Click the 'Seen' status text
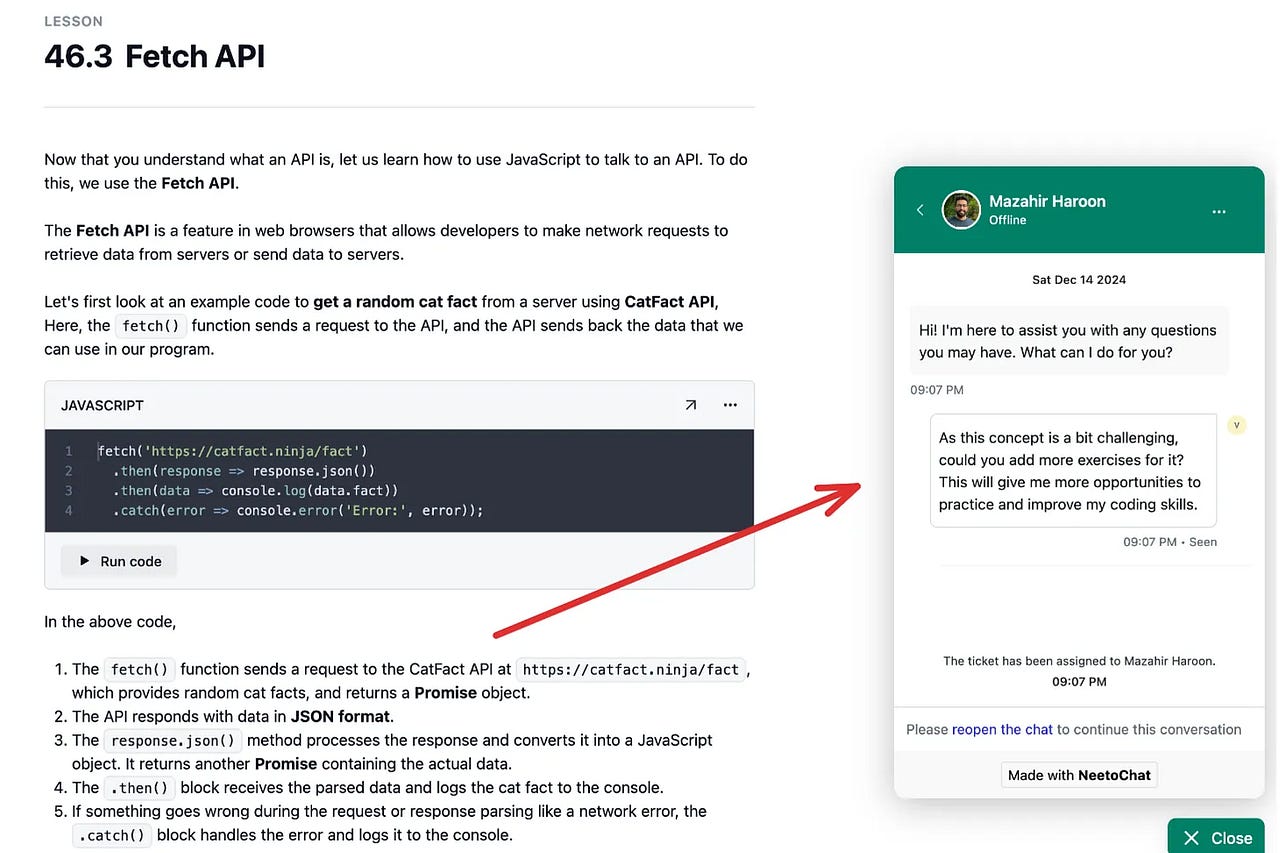 point(1203,541)
